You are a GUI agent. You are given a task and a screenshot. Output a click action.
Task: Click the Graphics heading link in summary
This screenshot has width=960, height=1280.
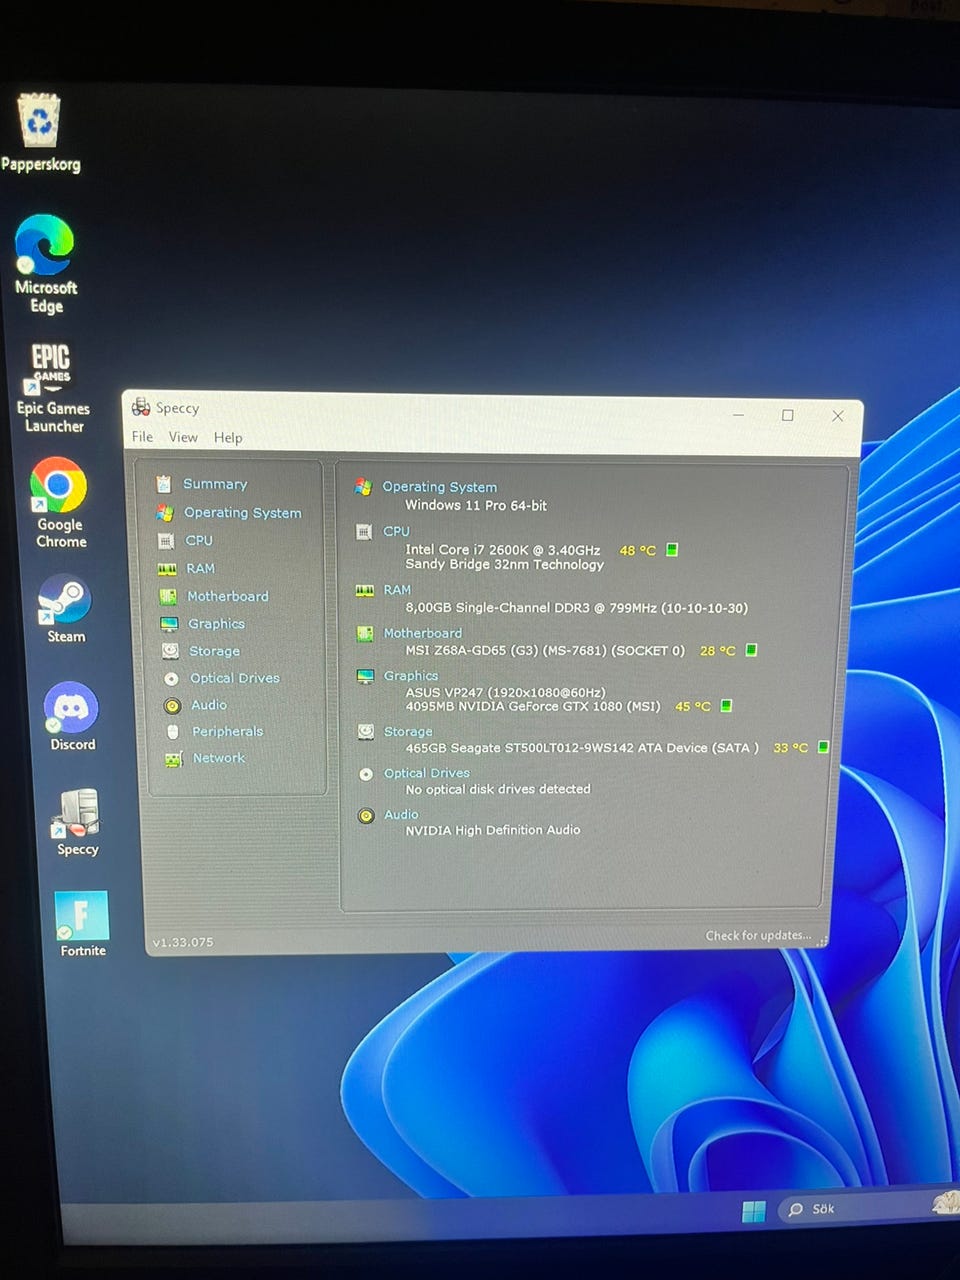click(411, 676)
